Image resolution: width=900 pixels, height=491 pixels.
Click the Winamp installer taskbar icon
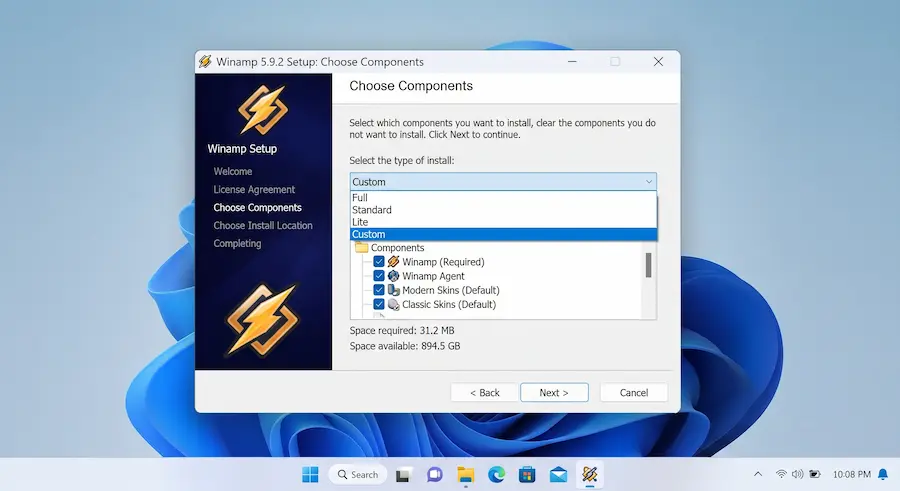click(589, 474)
